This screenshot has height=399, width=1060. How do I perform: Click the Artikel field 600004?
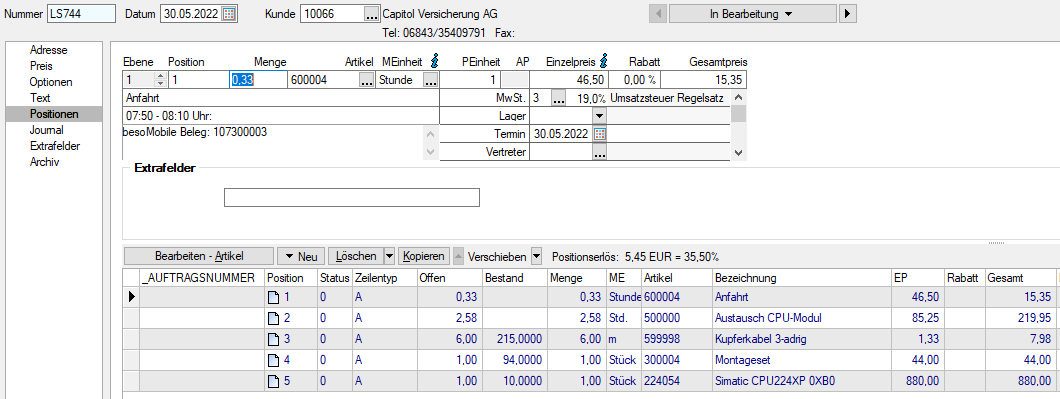point(323,80)
